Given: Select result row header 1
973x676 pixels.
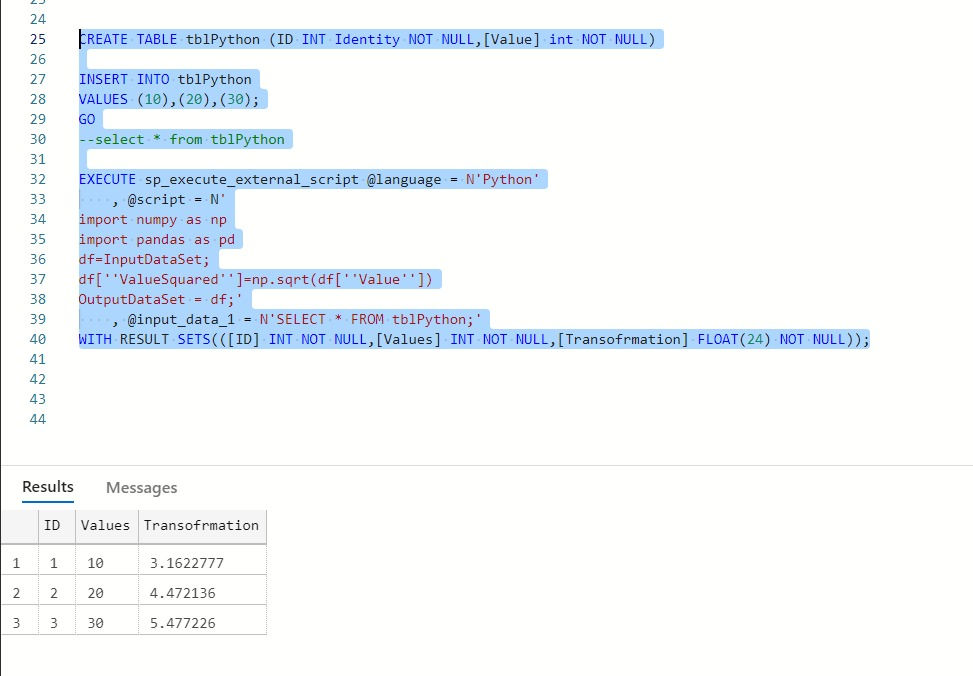Looking at the screenshot, I should tap(17, 563).
